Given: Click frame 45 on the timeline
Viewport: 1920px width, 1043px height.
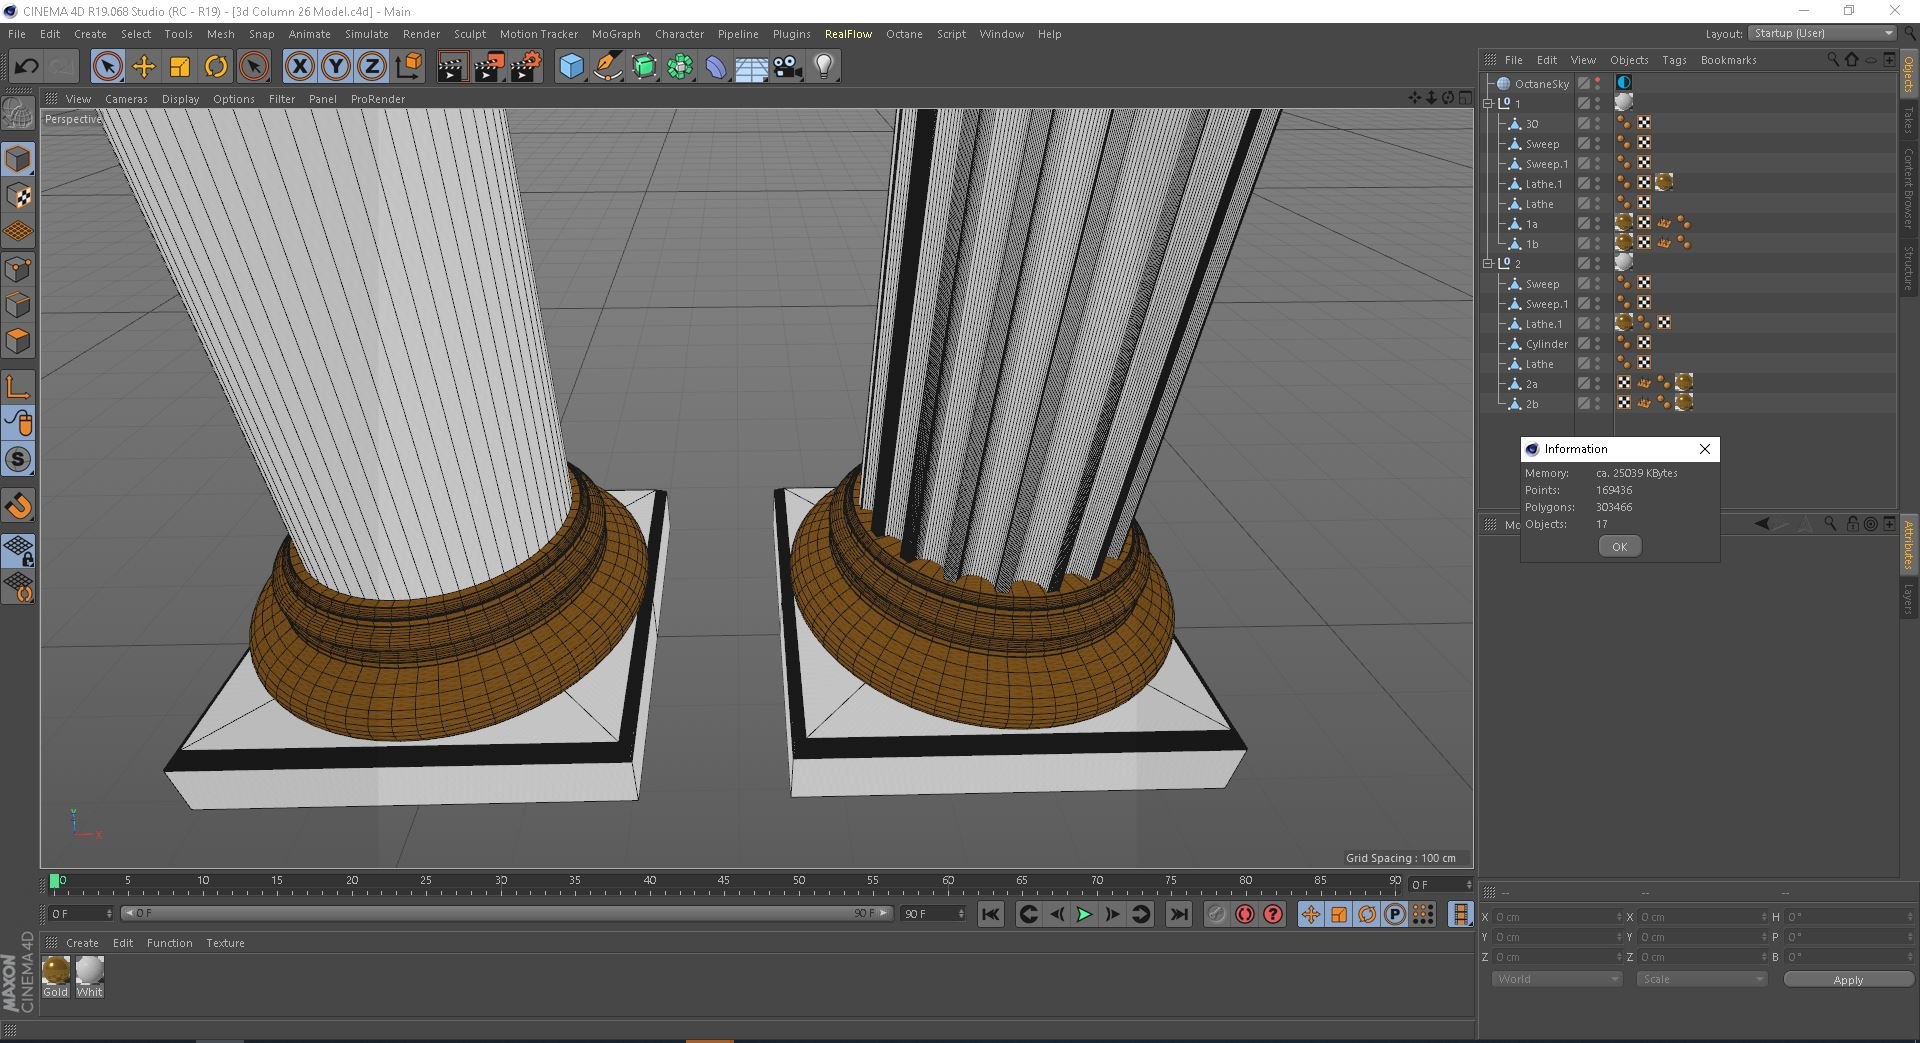Looking at the screenshot, I should [x=723, y=881].
